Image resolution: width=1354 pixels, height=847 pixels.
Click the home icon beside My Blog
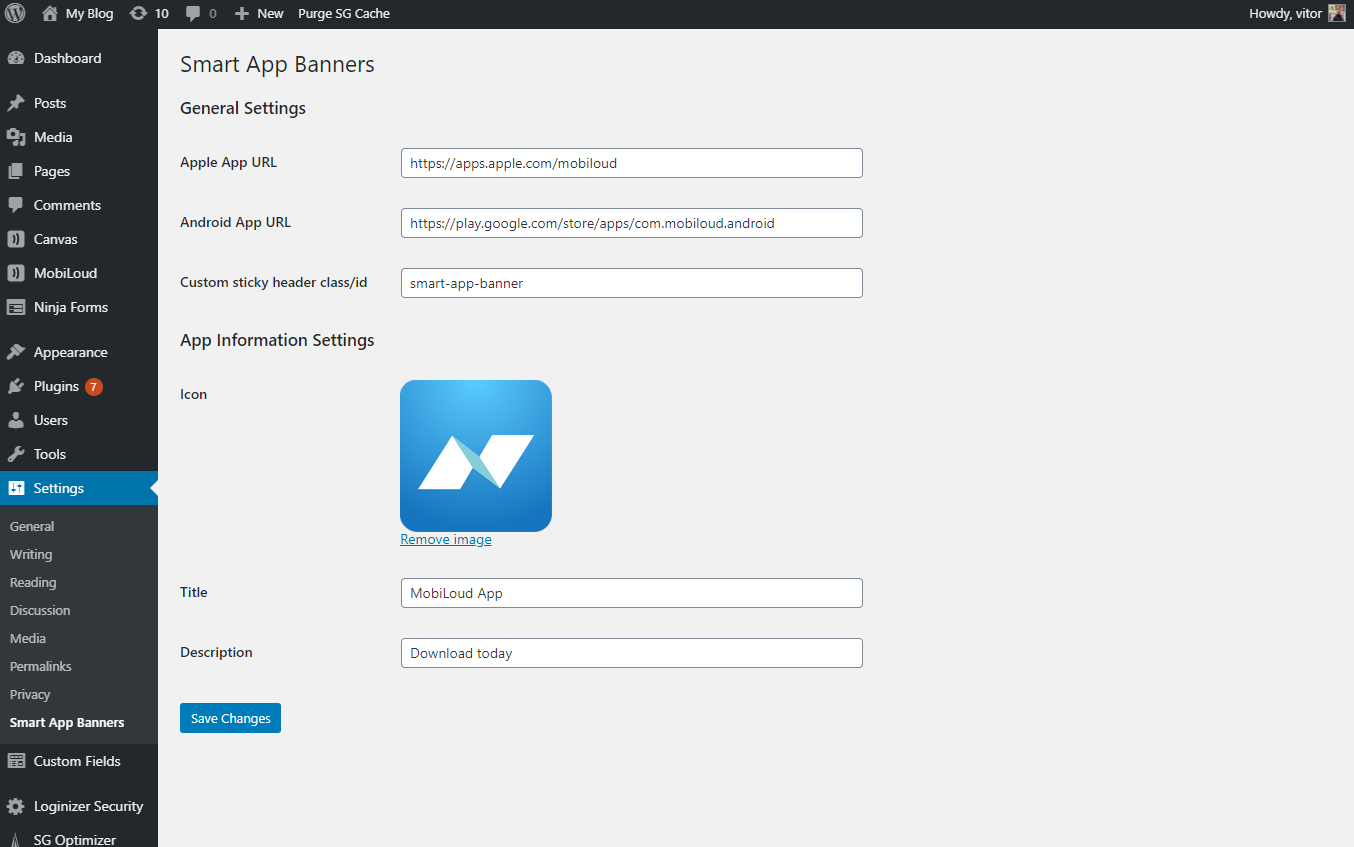[x=50, y=14]
